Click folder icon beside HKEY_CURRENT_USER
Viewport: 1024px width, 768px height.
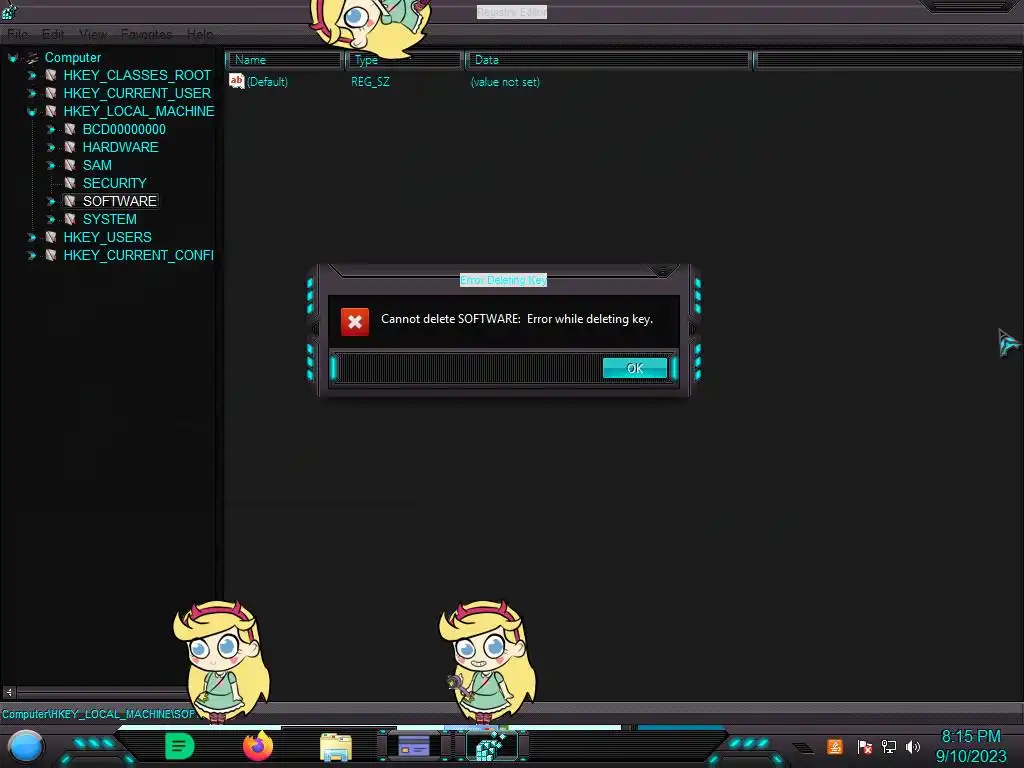click(x=50, y=93)
